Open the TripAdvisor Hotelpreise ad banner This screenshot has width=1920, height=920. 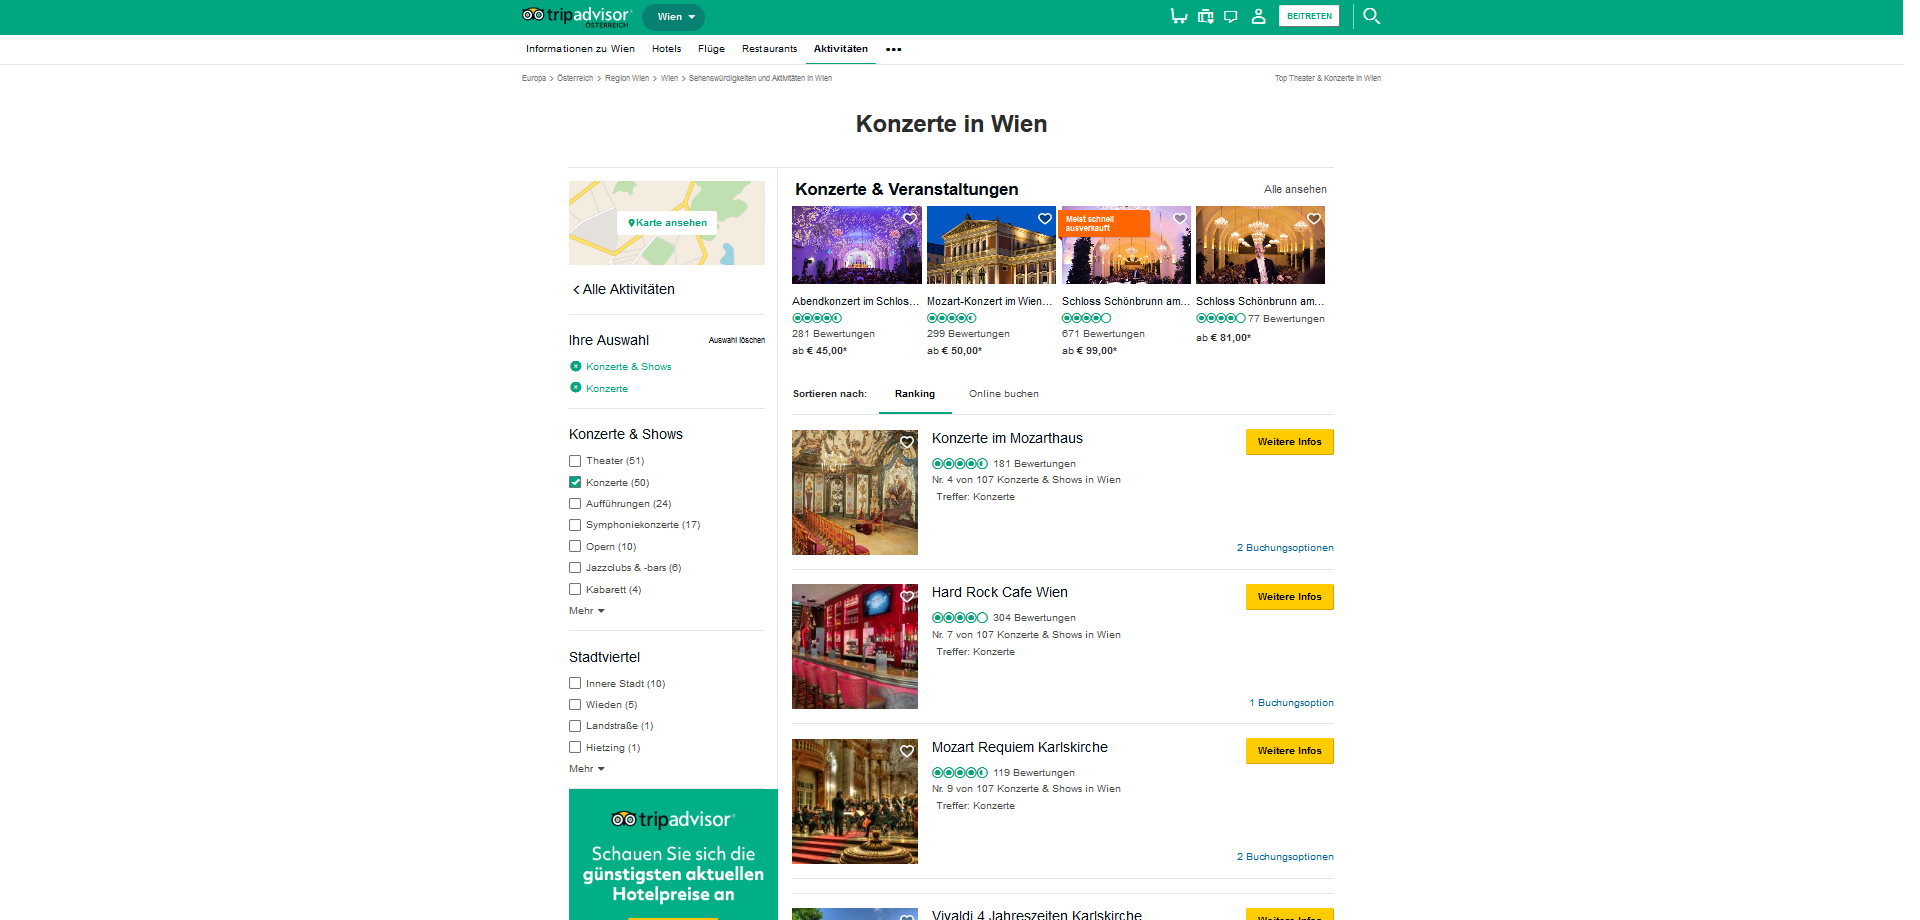coord(673,855)
